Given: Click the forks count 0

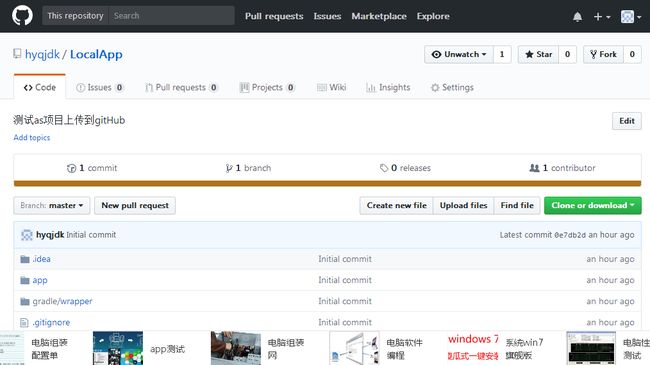Looking at the screenshot, I should pos(632,54).
